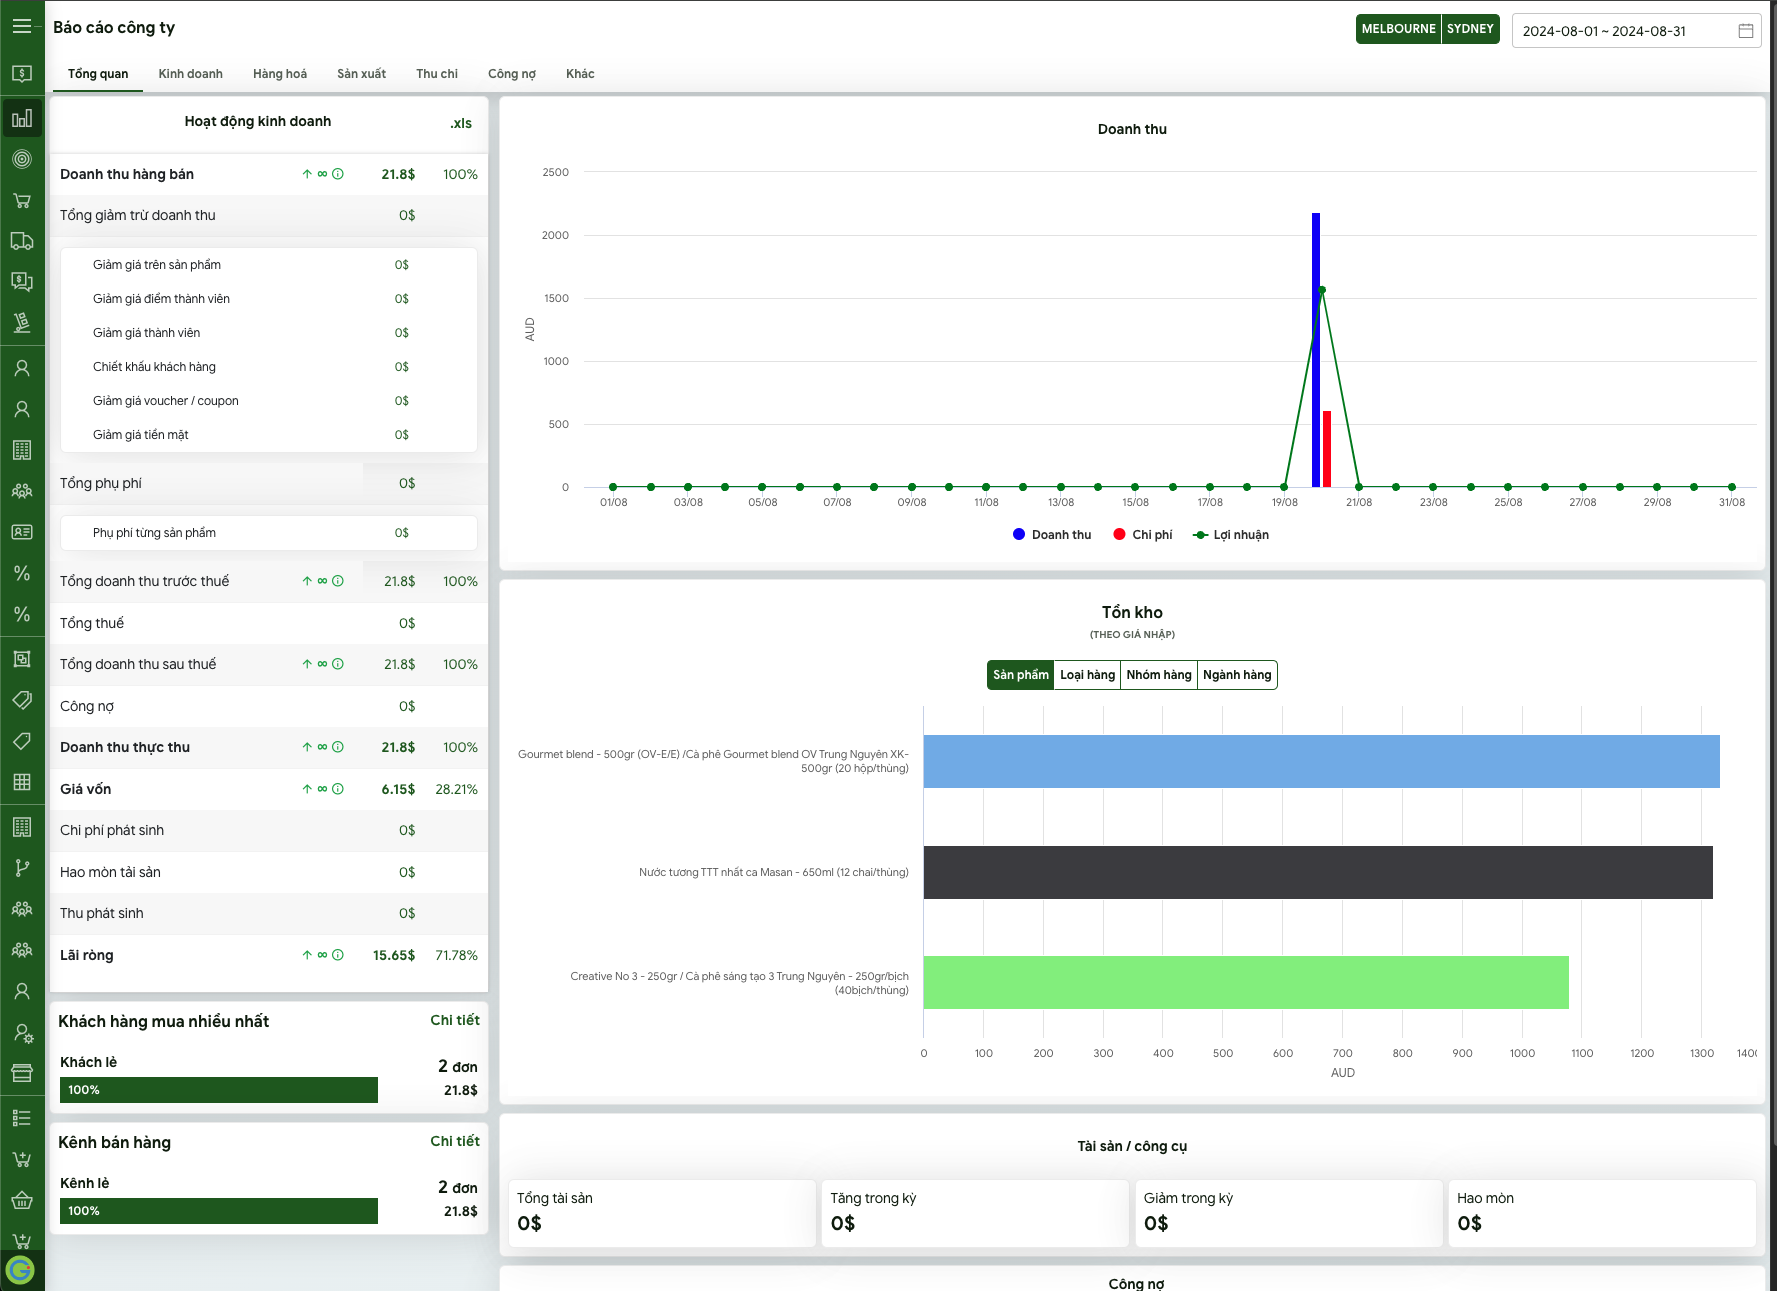Screen dimensions: 1777x1291
Task: Select the Sản phẩm inventory view
Action: [1020, 675]
